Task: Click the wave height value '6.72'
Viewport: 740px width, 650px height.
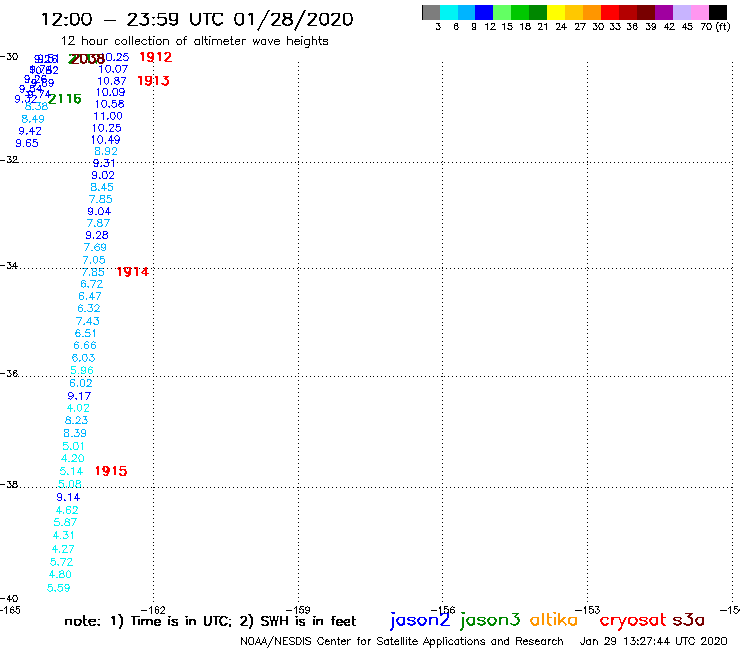Action: point(92,284)
